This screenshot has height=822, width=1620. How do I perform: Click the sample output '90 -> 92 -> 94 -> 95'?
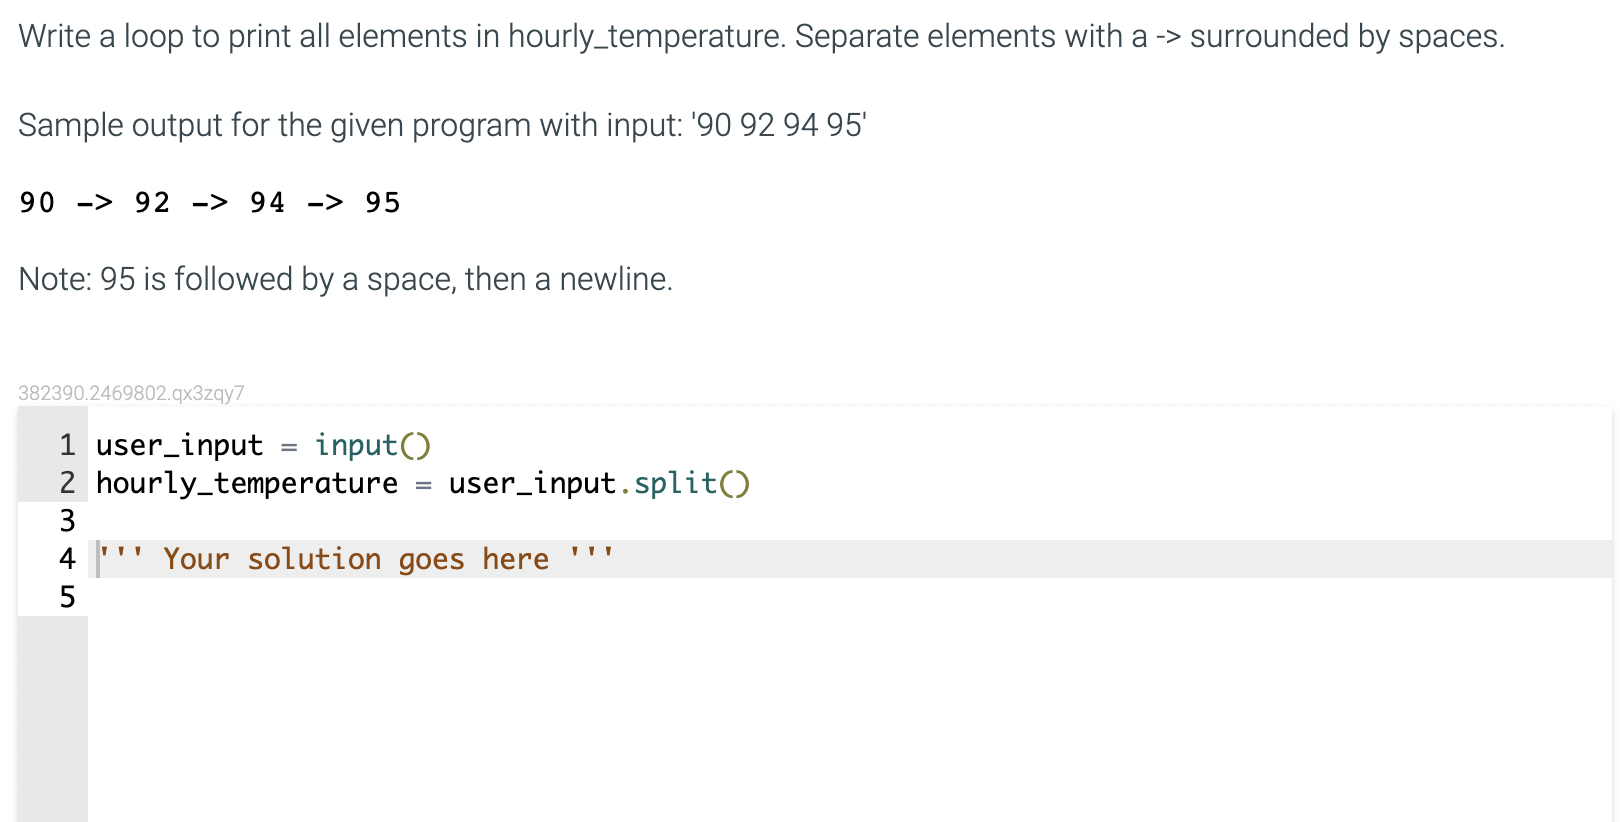click(x=210, y=203)
